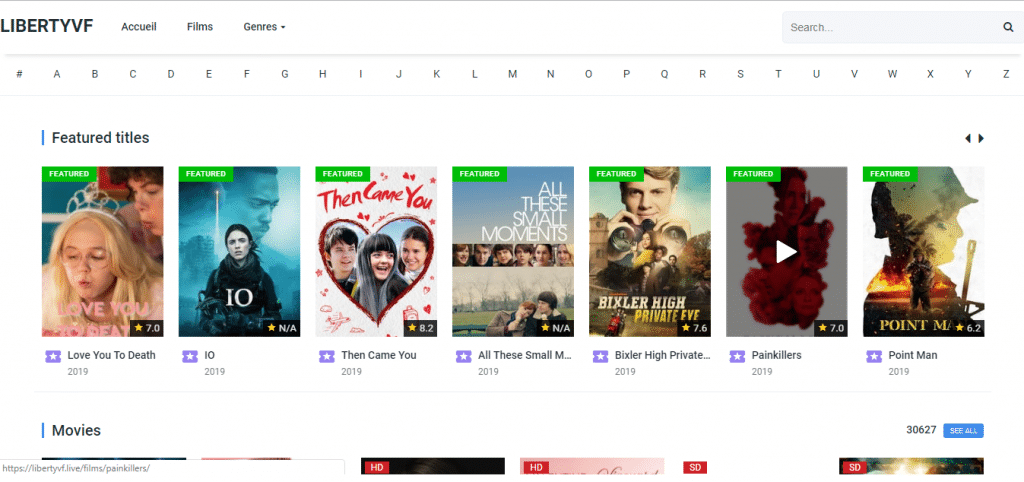
Task: Open the Love You To Death title link
Action: coord(112,355)
